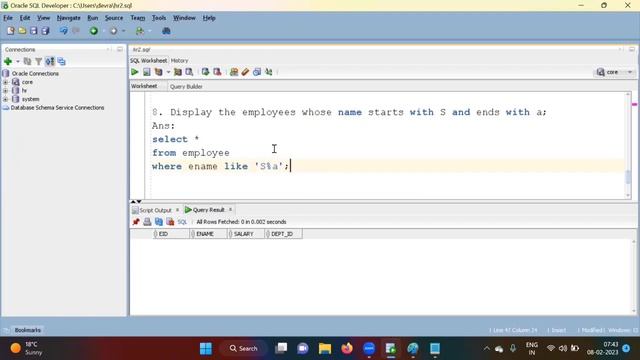Click the Windows Start button on taskbar
Image resolution: width=640 pixels, height=360 pixels.
click(x=206, y=349)
